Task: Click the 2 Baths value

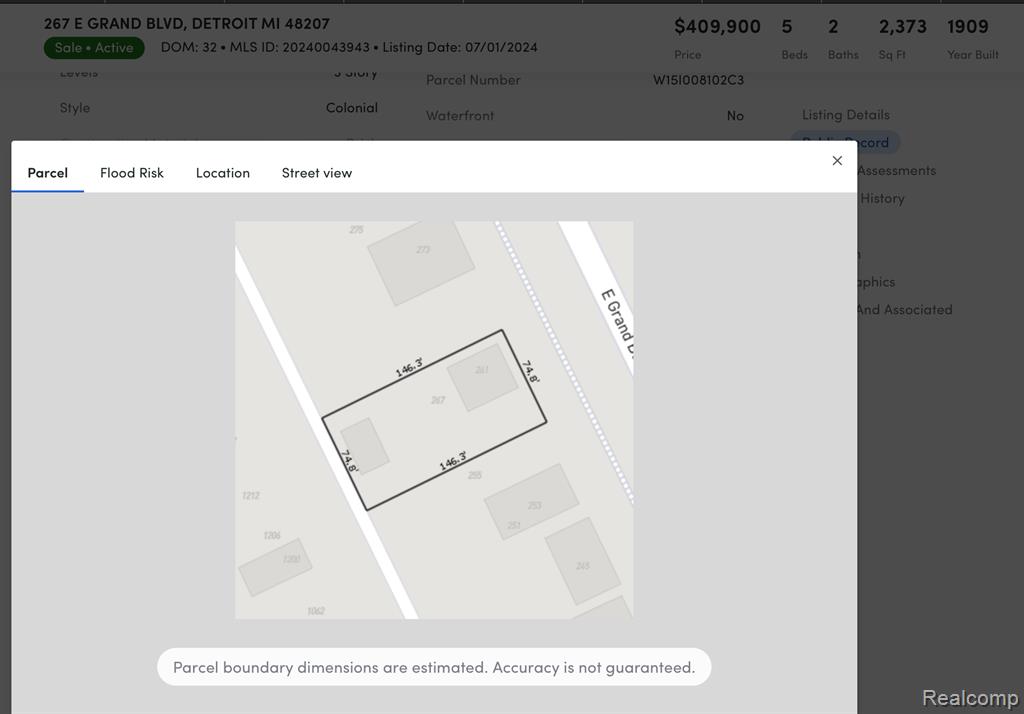Action: 833,27
